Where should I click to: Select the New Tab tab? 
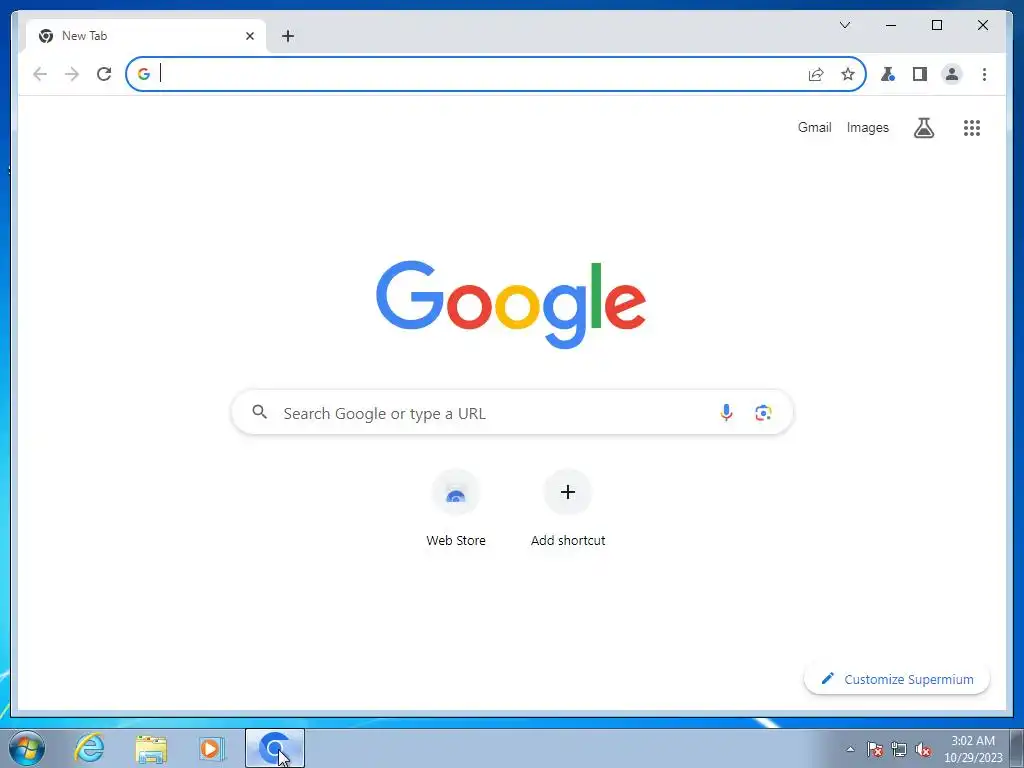145,36
